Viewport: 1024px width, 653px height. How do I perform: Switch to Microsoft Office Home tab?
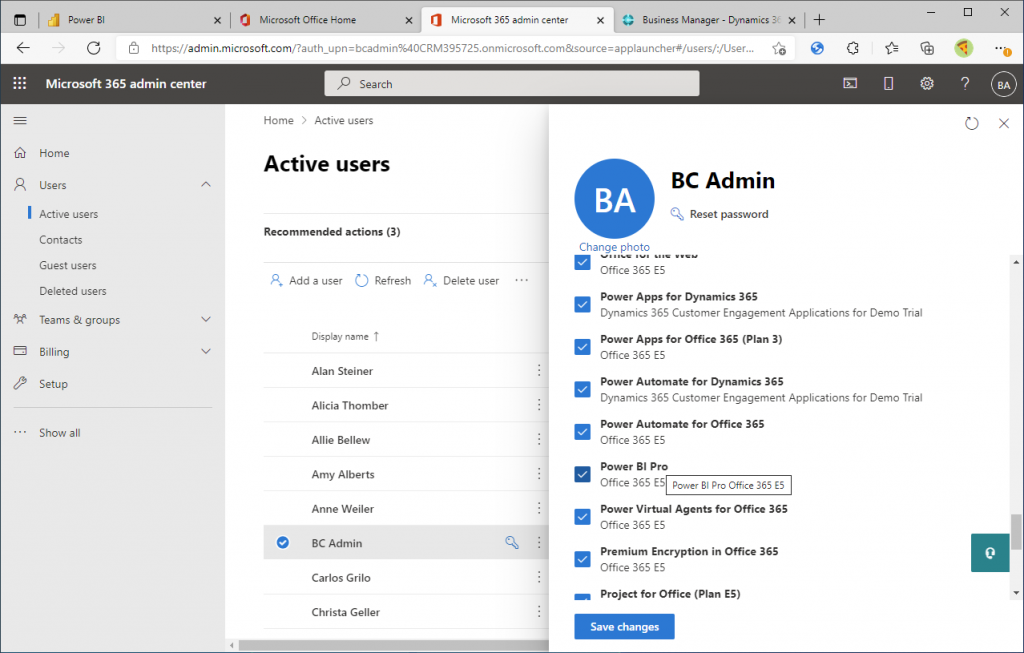point(325,20)
